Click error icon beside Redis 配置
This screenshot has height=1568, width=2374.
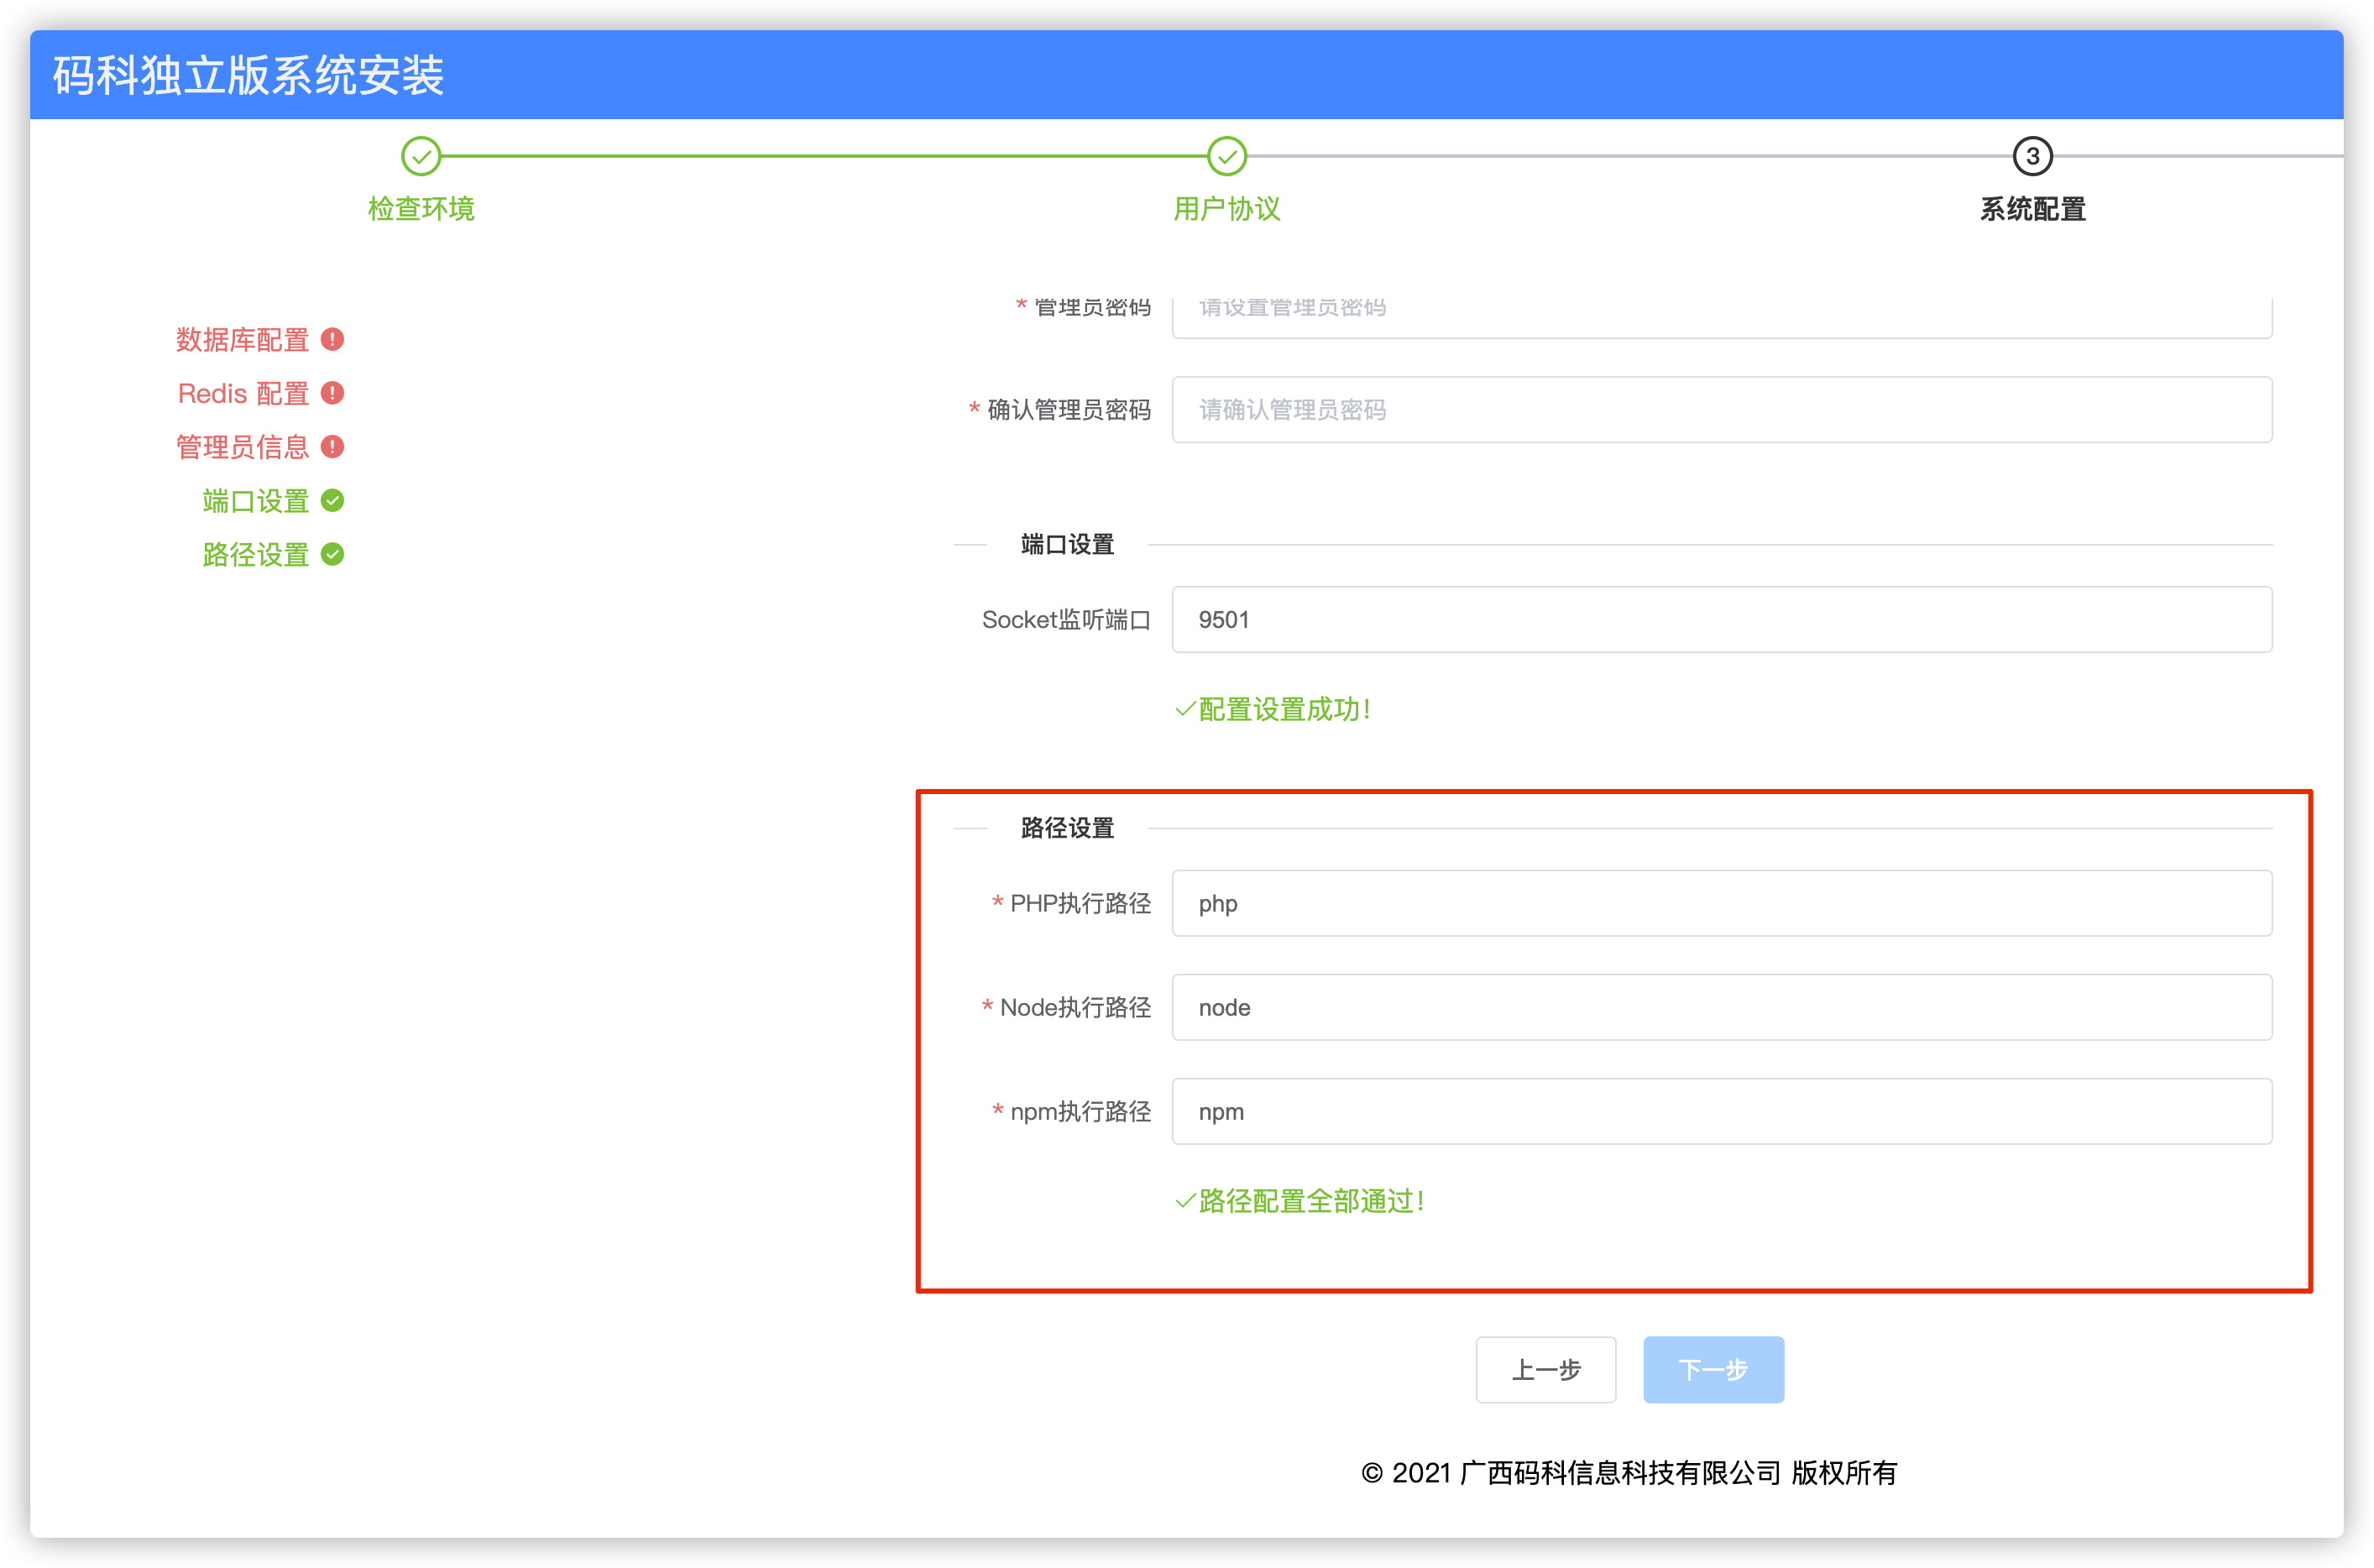pos(333,393)
